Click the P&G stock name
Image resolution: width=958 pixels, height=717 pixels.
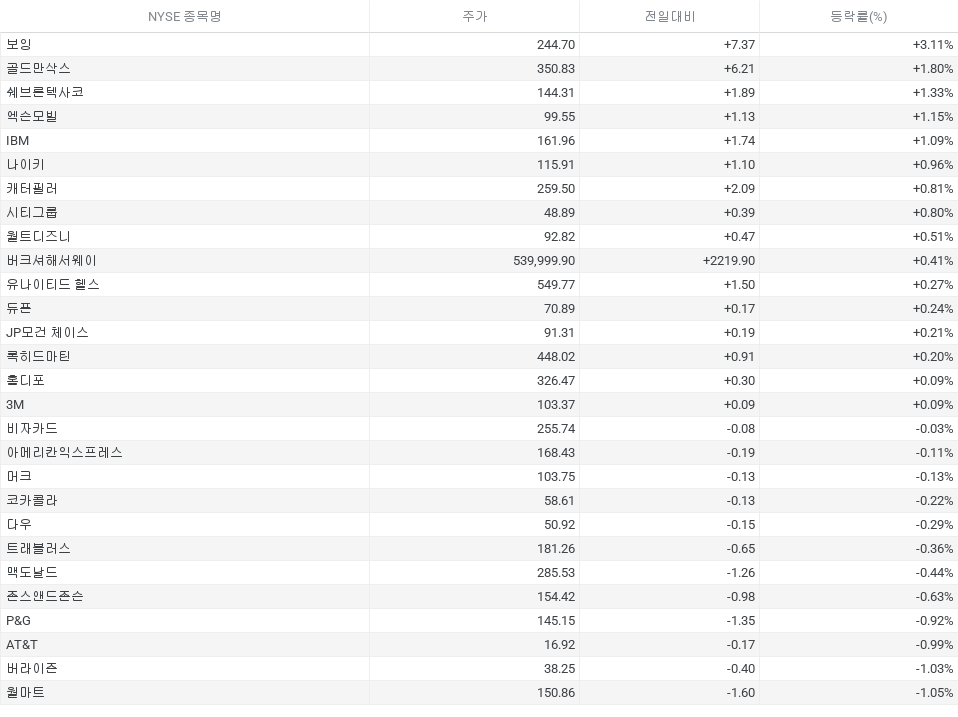click(x=18, y=620)
